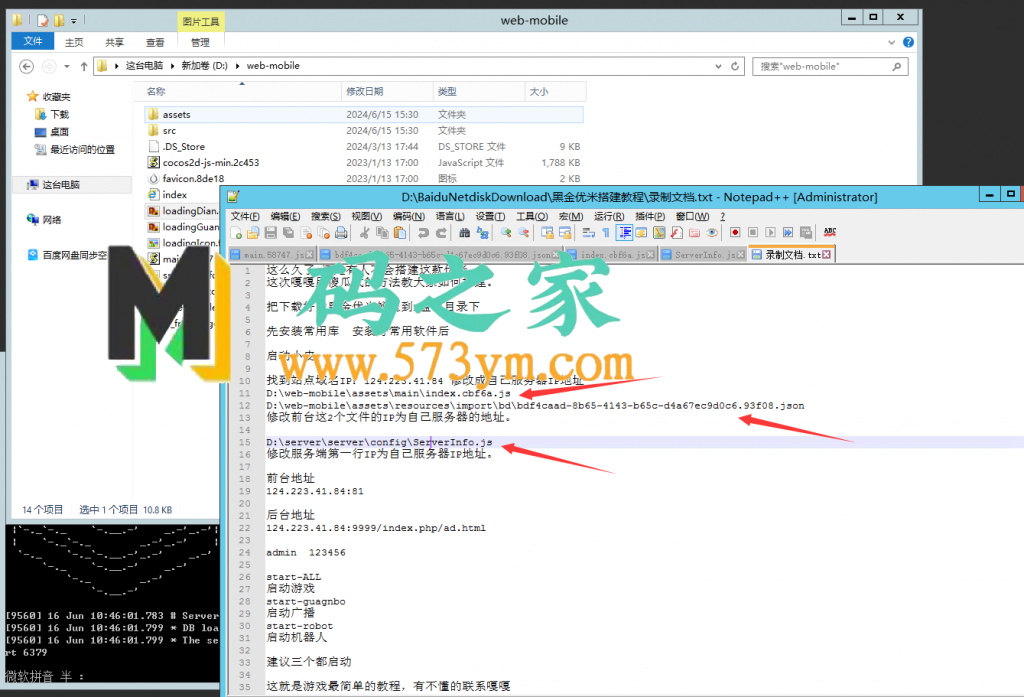This screenshot has width=1024, height=697.
Task: Toggle synchronized vertical scrolling
Action: point(547,233)
